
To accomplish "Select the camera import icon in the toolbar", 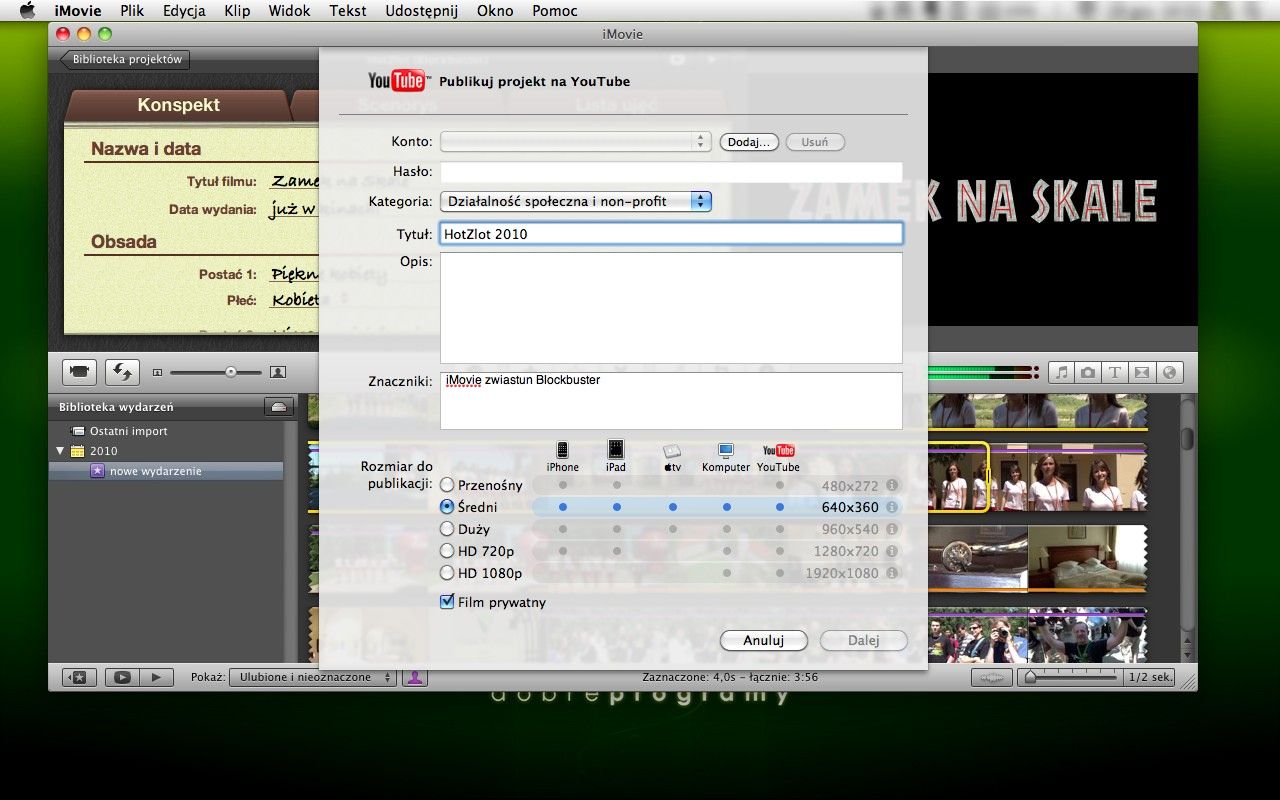I will pos(78,372).
